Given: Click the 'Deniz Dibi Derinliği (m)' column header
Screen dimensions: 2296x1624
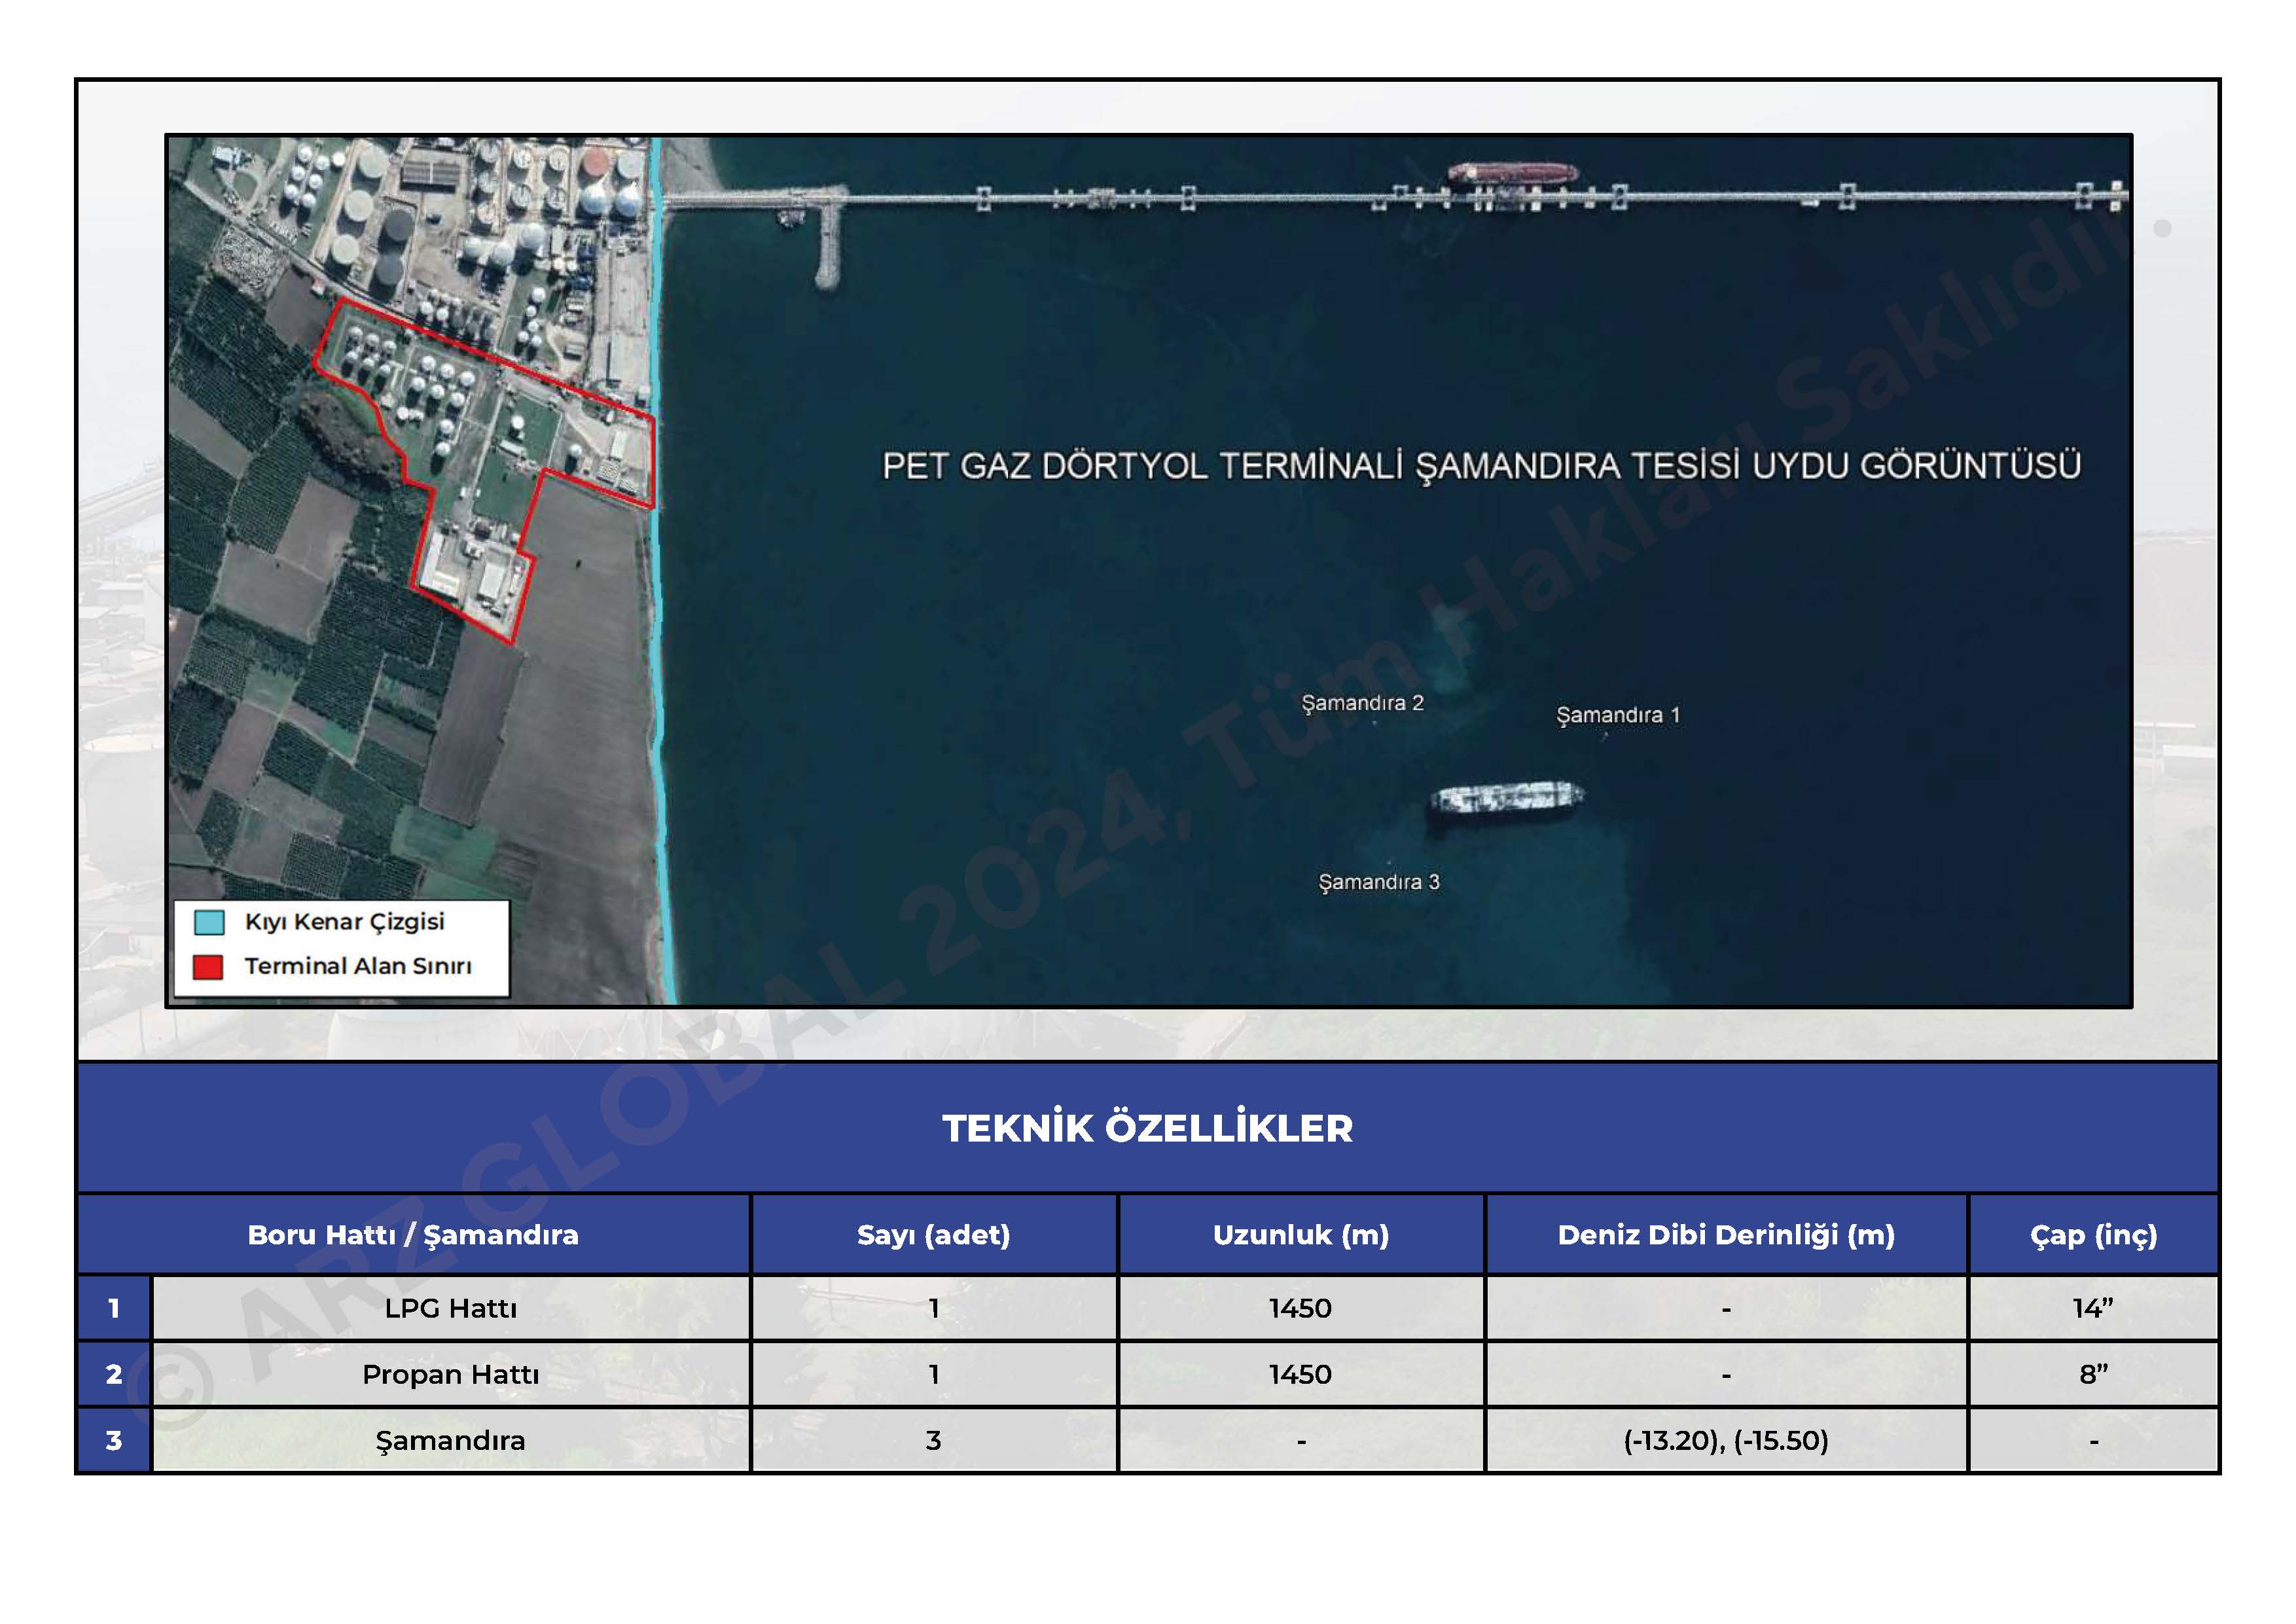Looking at the screenshot, I should click(1726, 1235).
